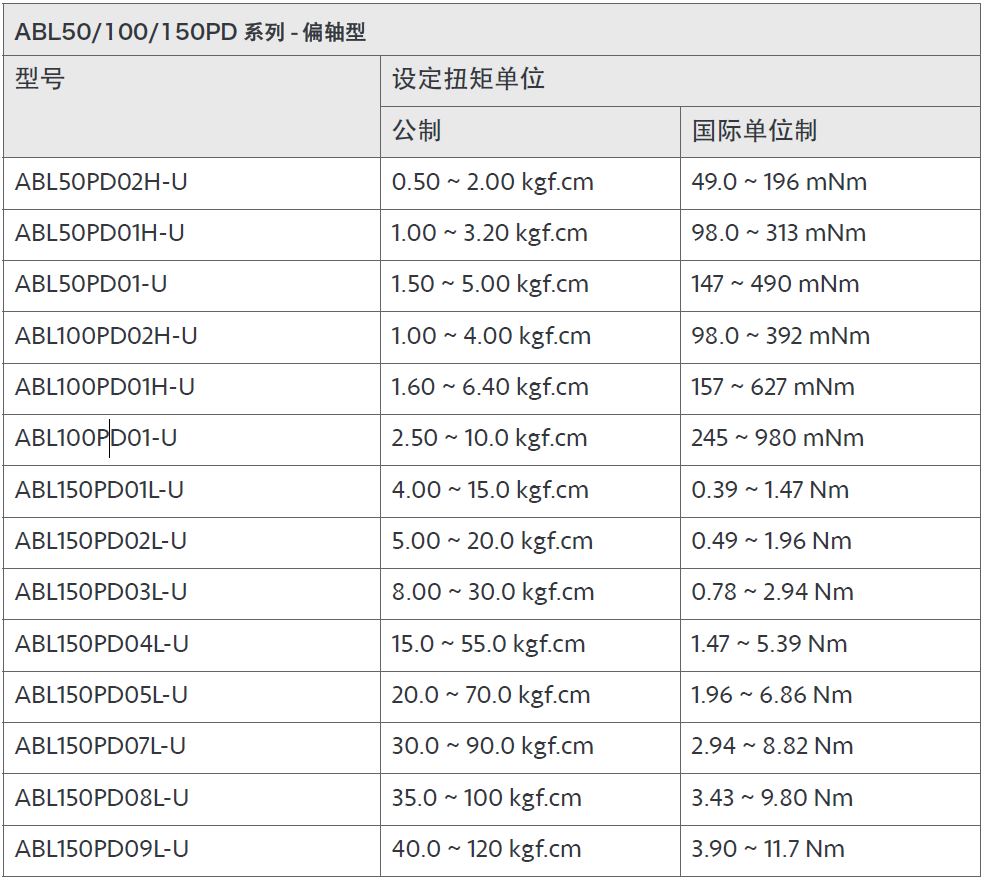The image size is (984, 880).
Task: Click the 1.50 ~ 5.00 kgf.cm value
Action: tap(489, 284)
